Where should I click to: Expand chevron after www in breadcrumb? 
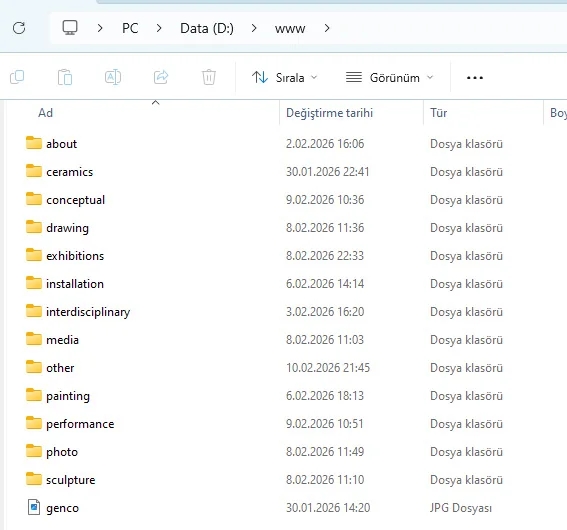(x=327, y=28)
